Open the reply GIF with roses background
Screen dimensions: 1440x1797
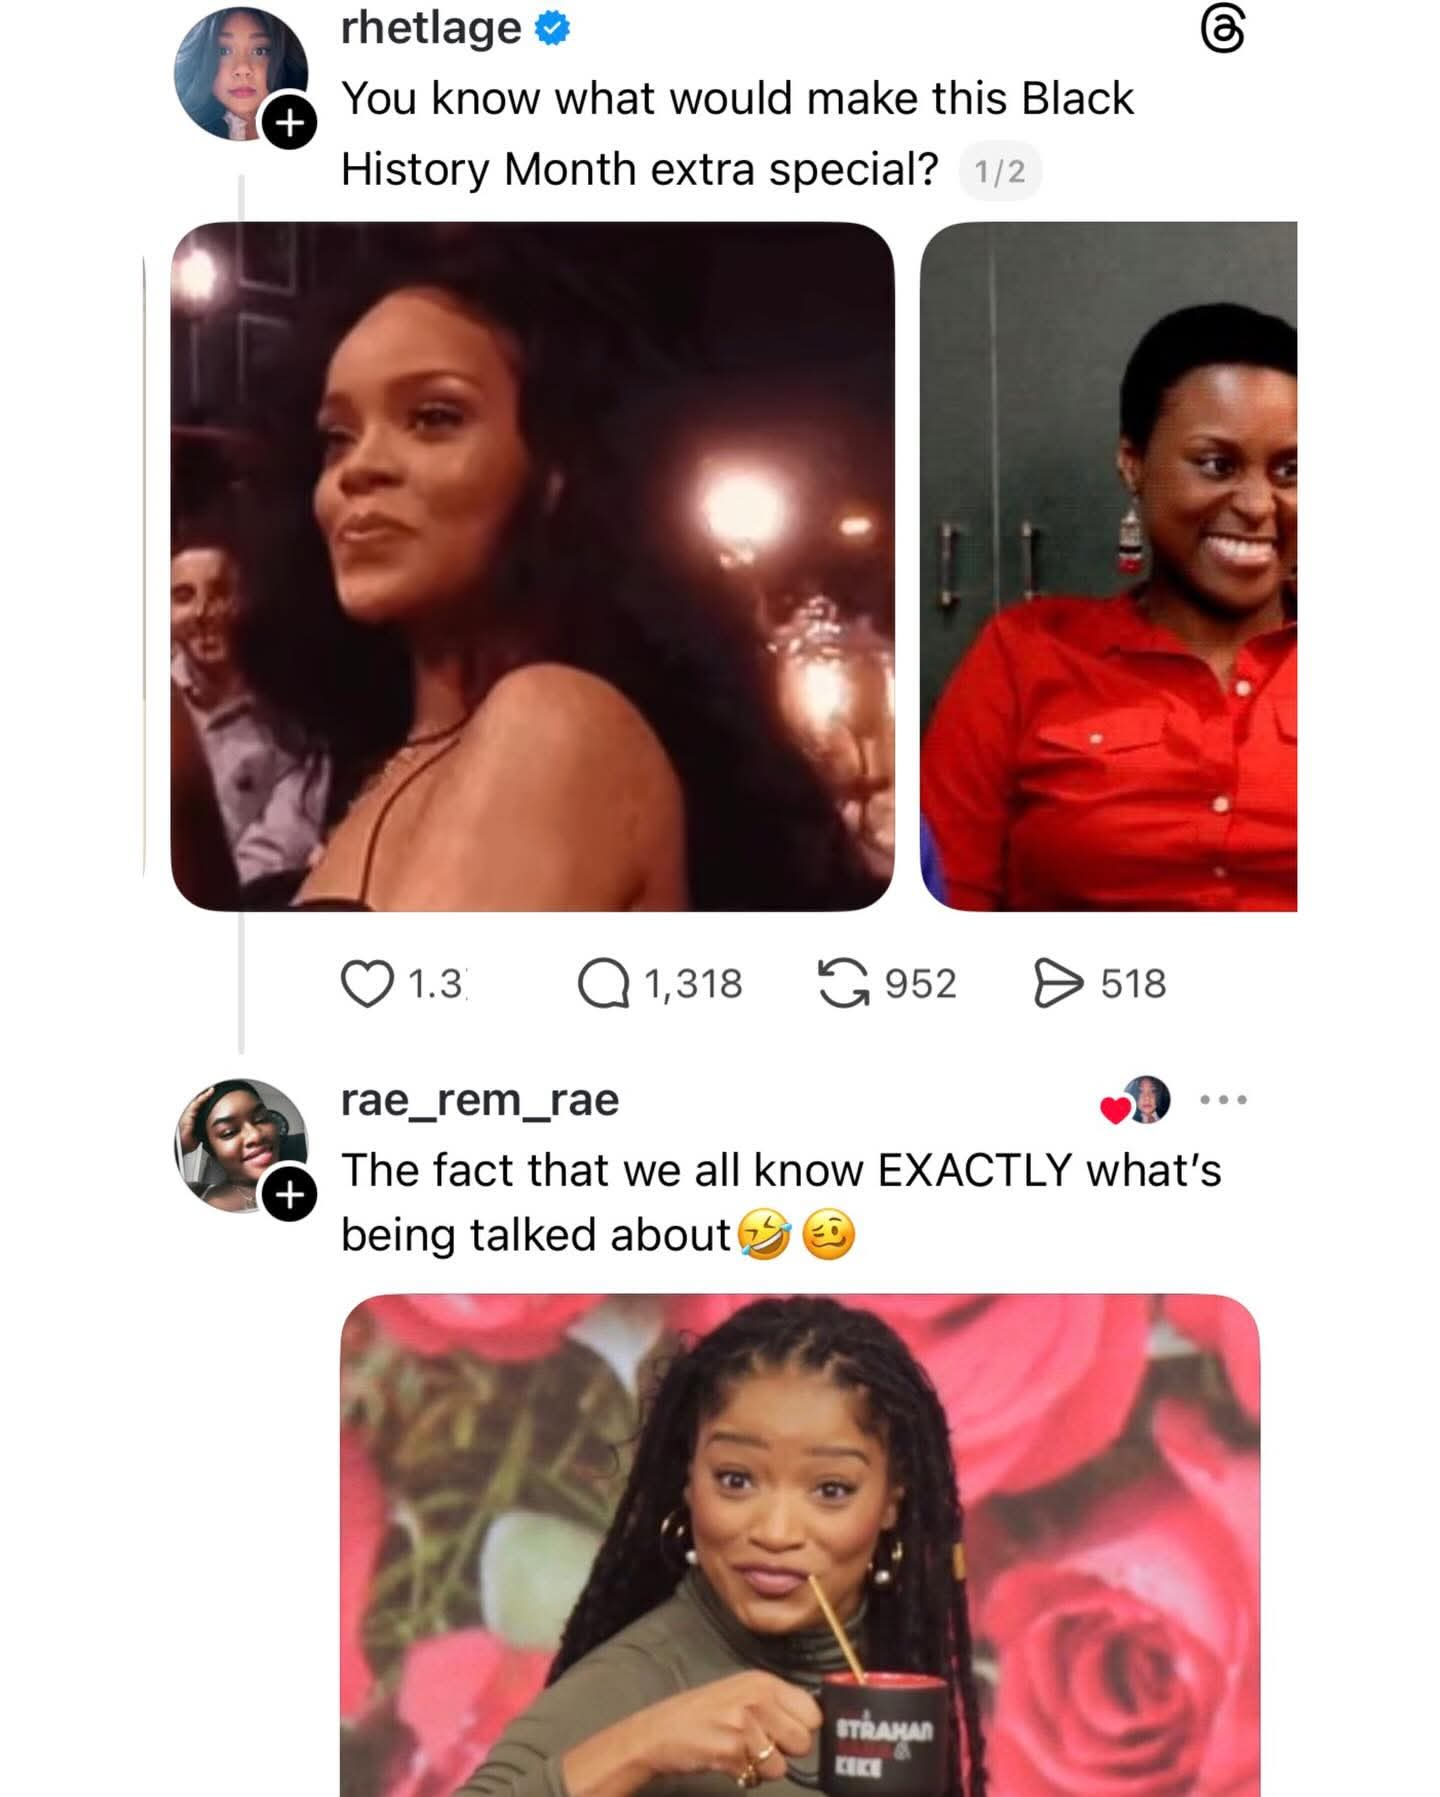pos(799,1544)
